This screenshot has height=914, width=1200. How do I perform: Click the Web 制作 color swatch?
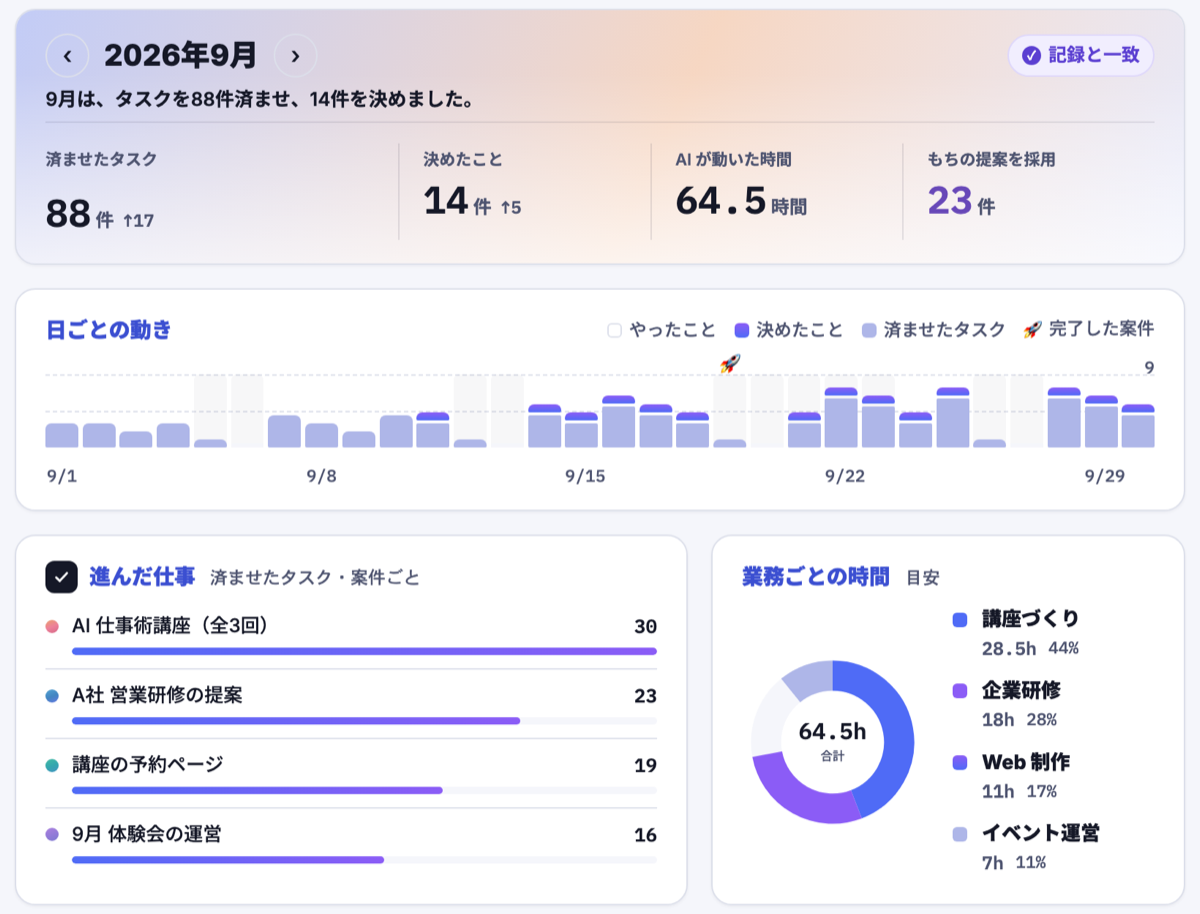pyautogui.click(x=960, y=763)
